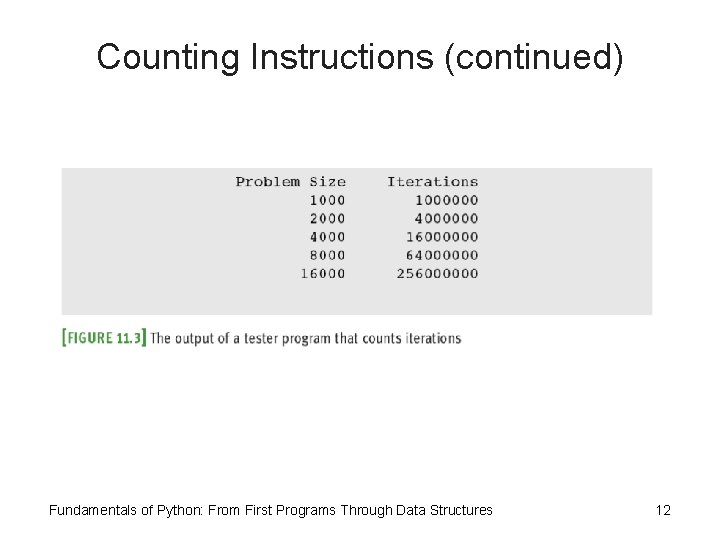Image resolution: width=720 pixels, height=540 pixels.
Task: Click the green FIGURE 11.3 label
Action: coord(104,338)
